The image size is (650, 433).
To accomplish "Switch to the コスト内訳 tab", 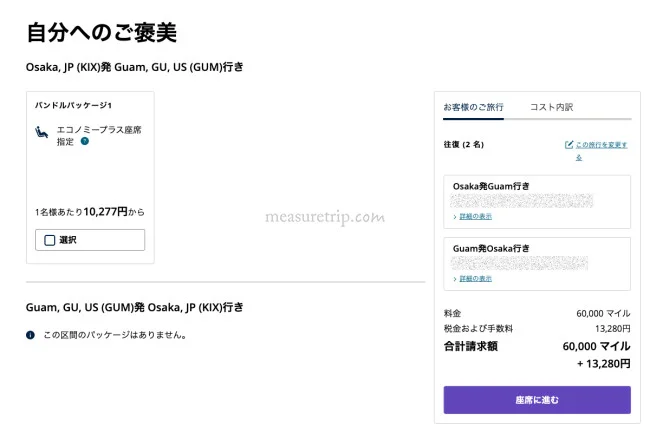I will pyautogui.click(x=551, y=107).
